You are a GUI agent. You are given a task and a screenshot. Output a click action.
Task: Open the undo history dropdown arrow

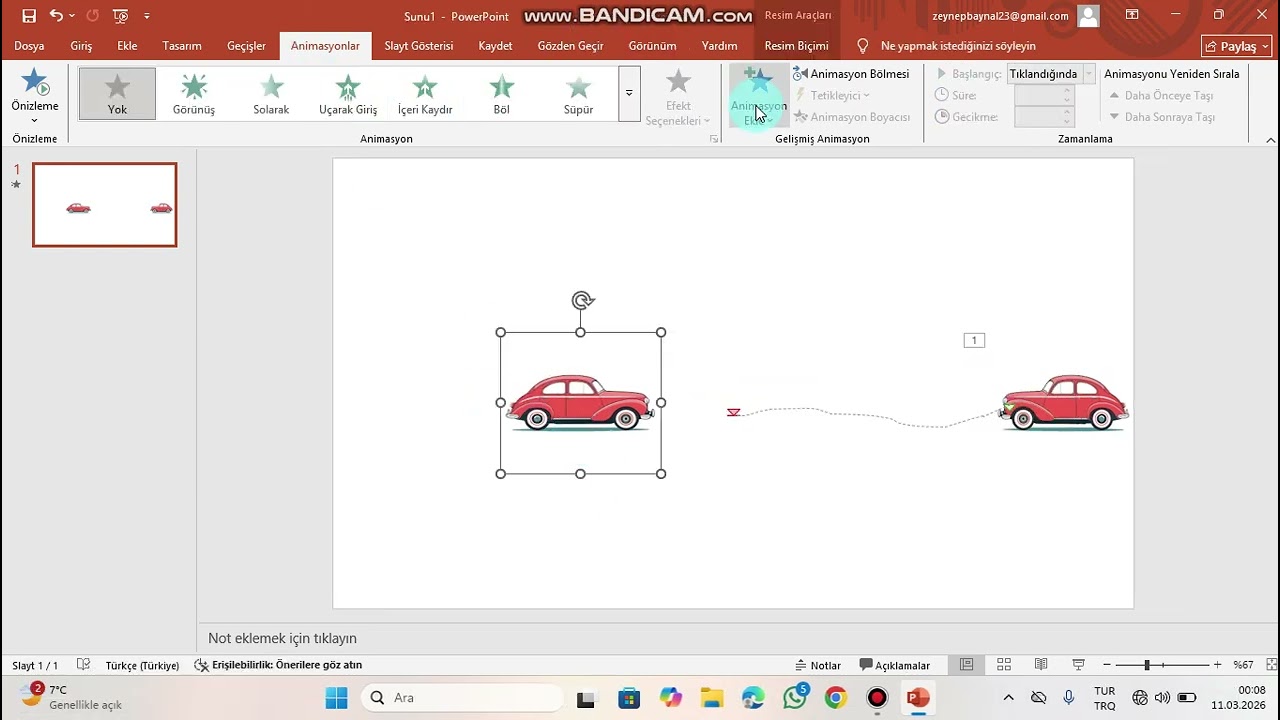(72, 16)
